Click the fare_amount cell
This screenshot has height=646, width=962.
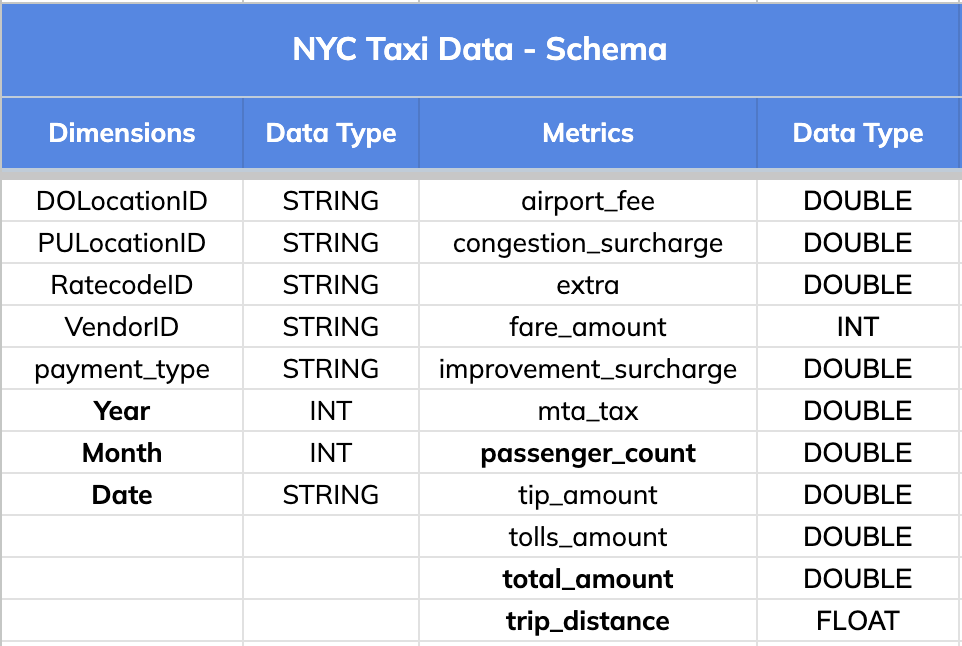coord(588,327)
